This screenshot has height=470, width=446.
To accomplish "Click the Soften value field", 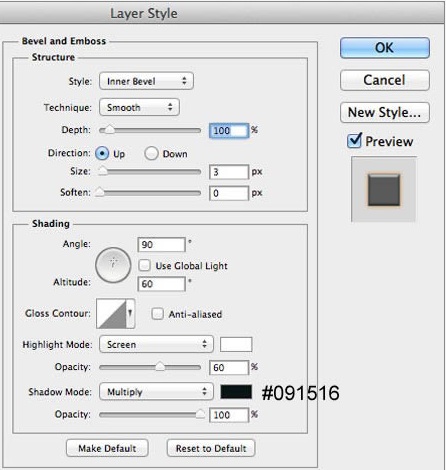I will (229, 193).
